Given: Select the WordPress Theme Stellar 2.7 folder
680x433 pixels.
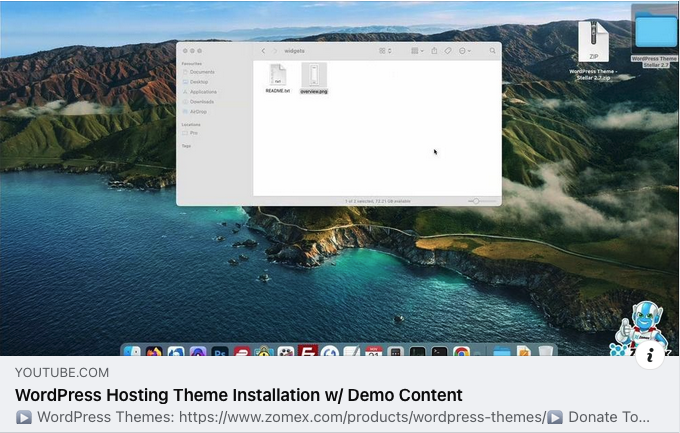Looking at the screenshot, I should [x=656, y=36].
